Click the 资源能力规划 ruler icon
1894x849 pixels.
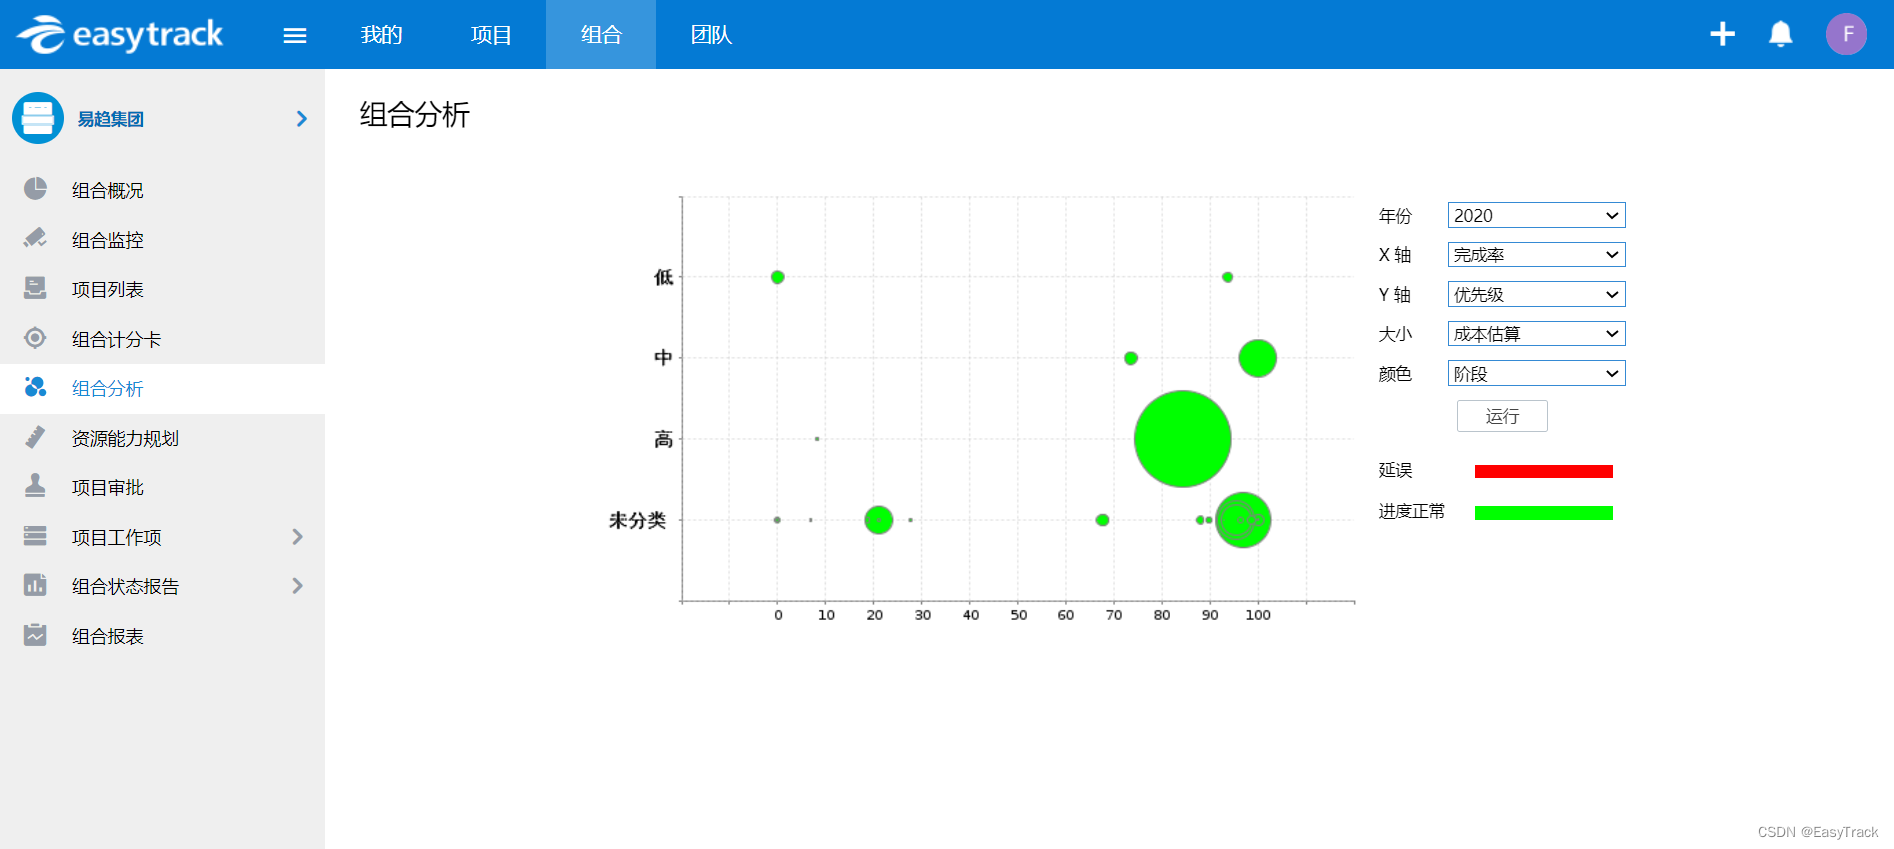35,437
